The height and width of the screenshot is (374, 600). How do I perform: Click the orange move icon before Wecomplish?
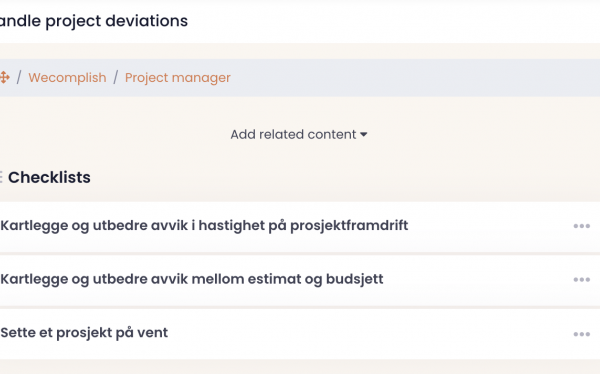click(4, 77)
